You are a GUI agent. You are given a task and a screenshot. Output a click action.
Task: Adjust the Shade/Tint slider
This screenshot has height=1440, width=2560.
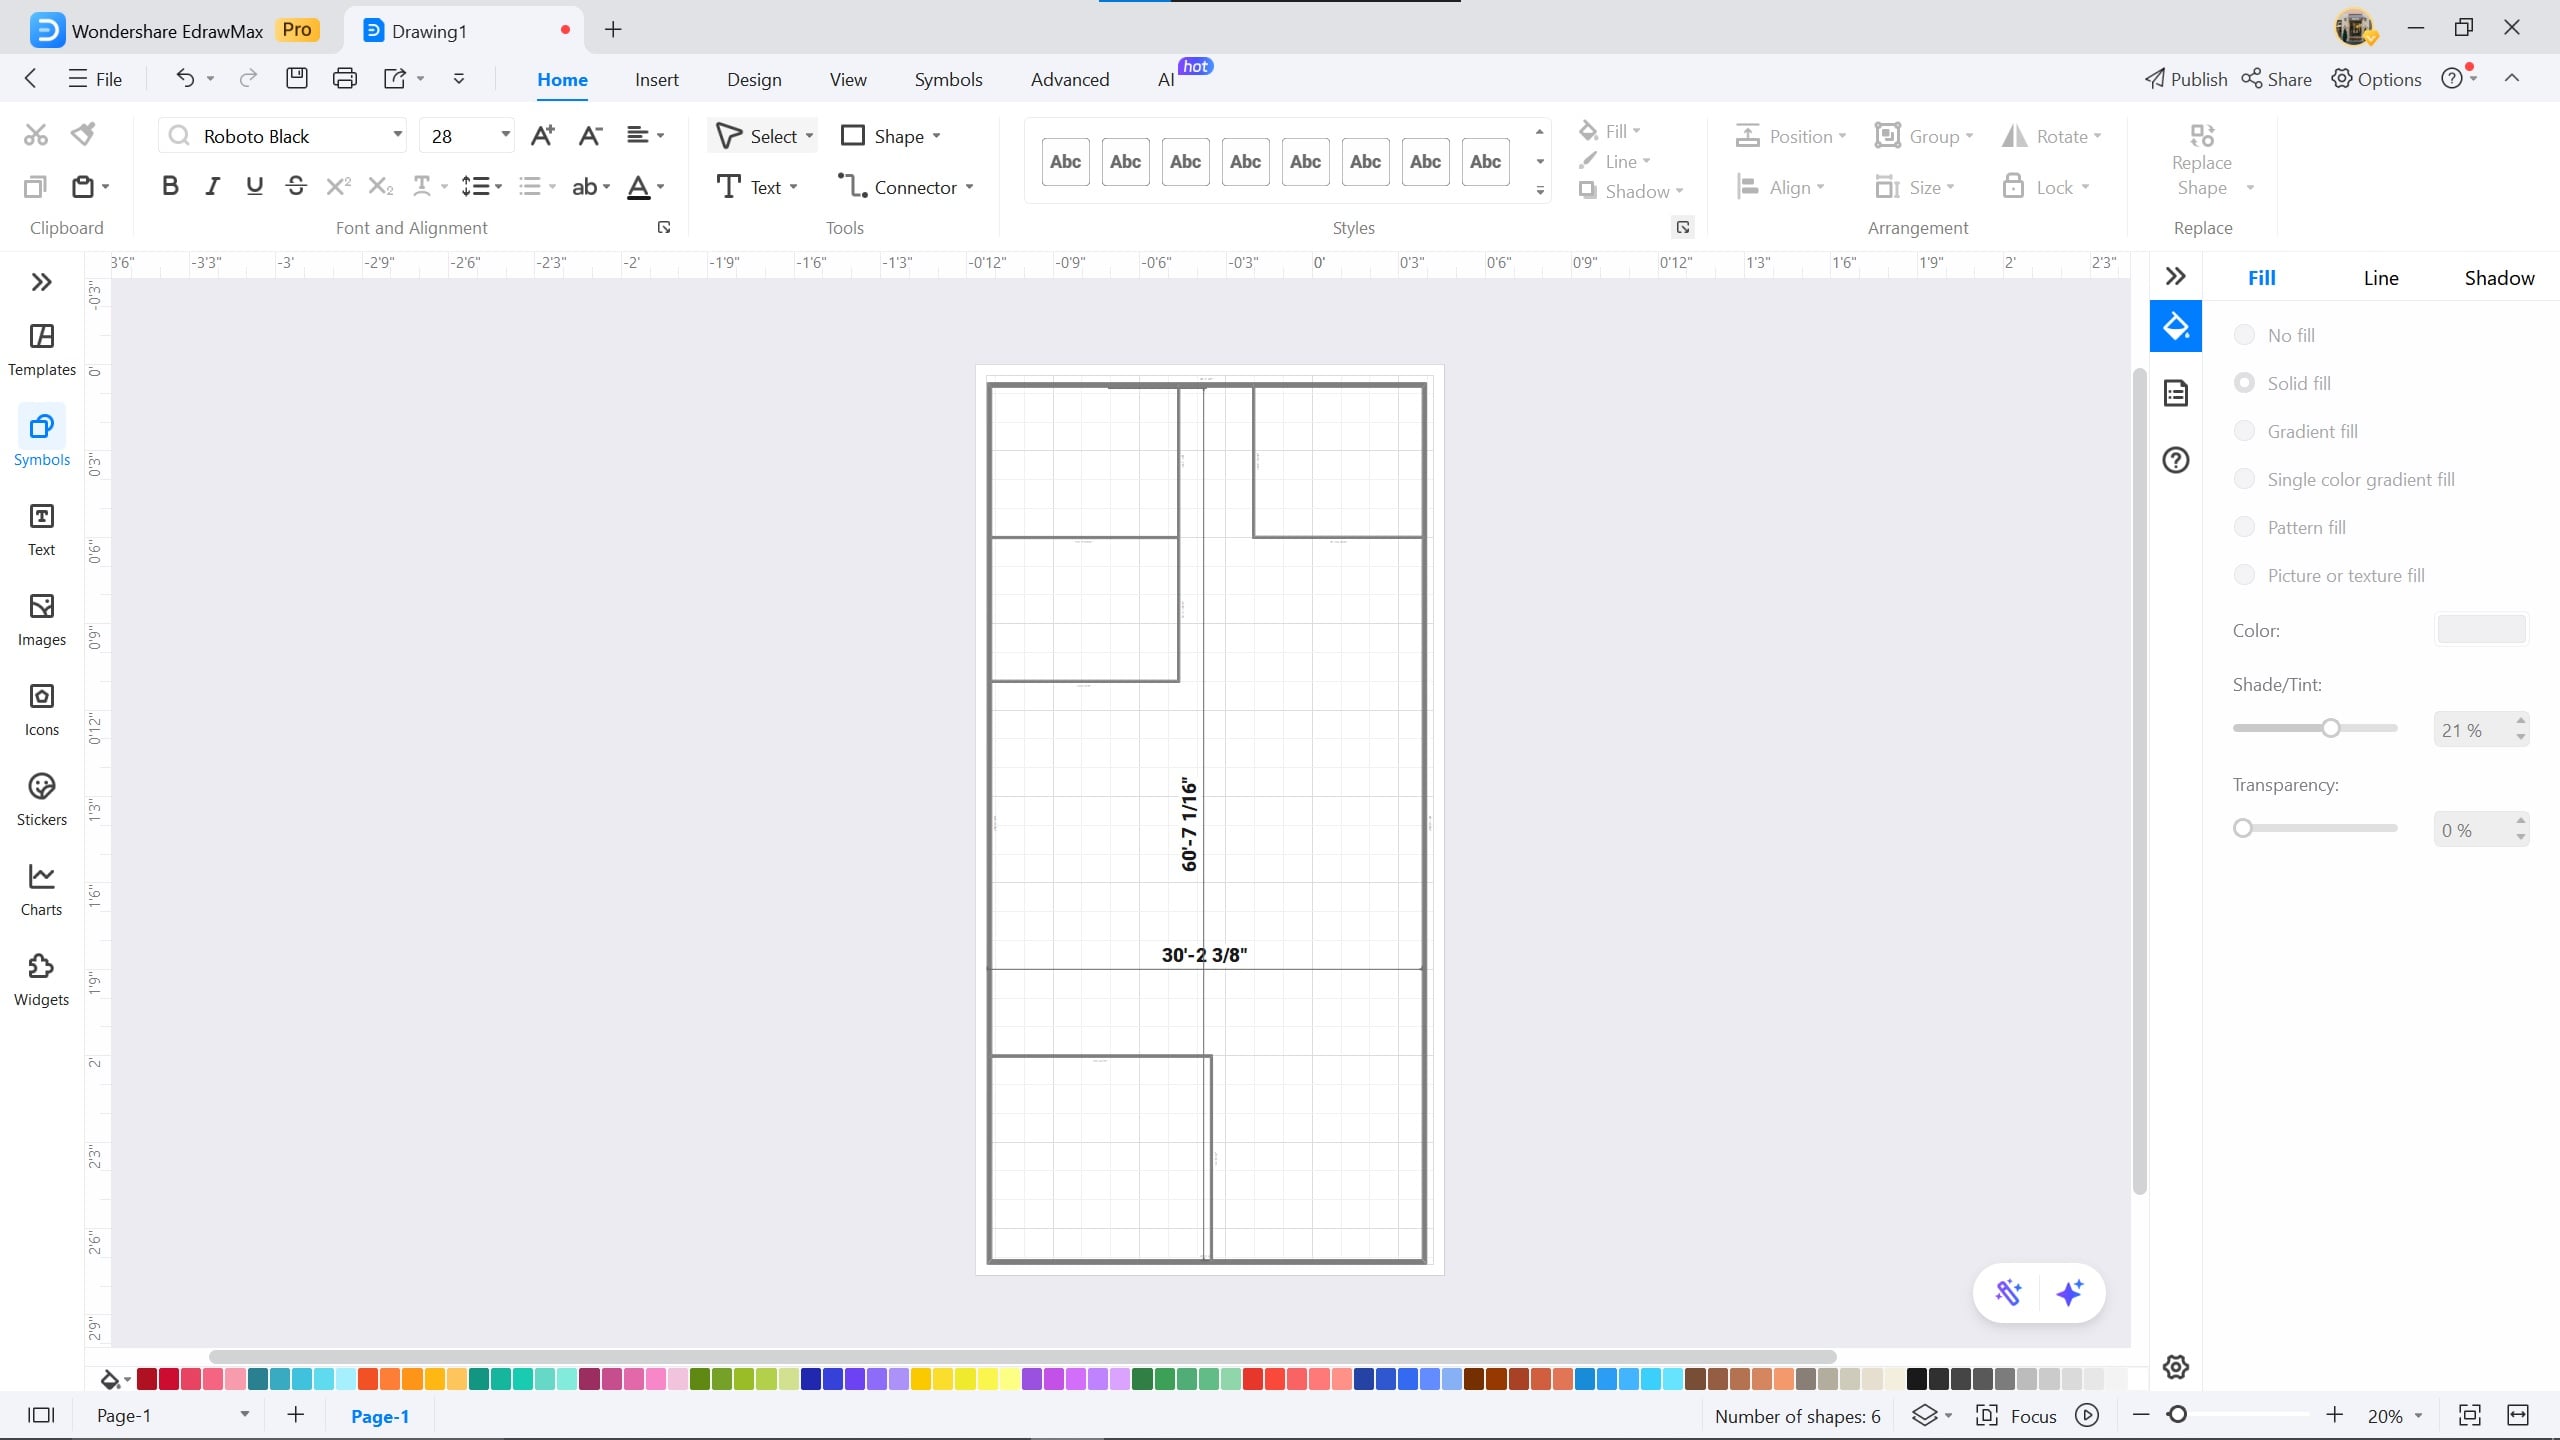click(2330, 728)
